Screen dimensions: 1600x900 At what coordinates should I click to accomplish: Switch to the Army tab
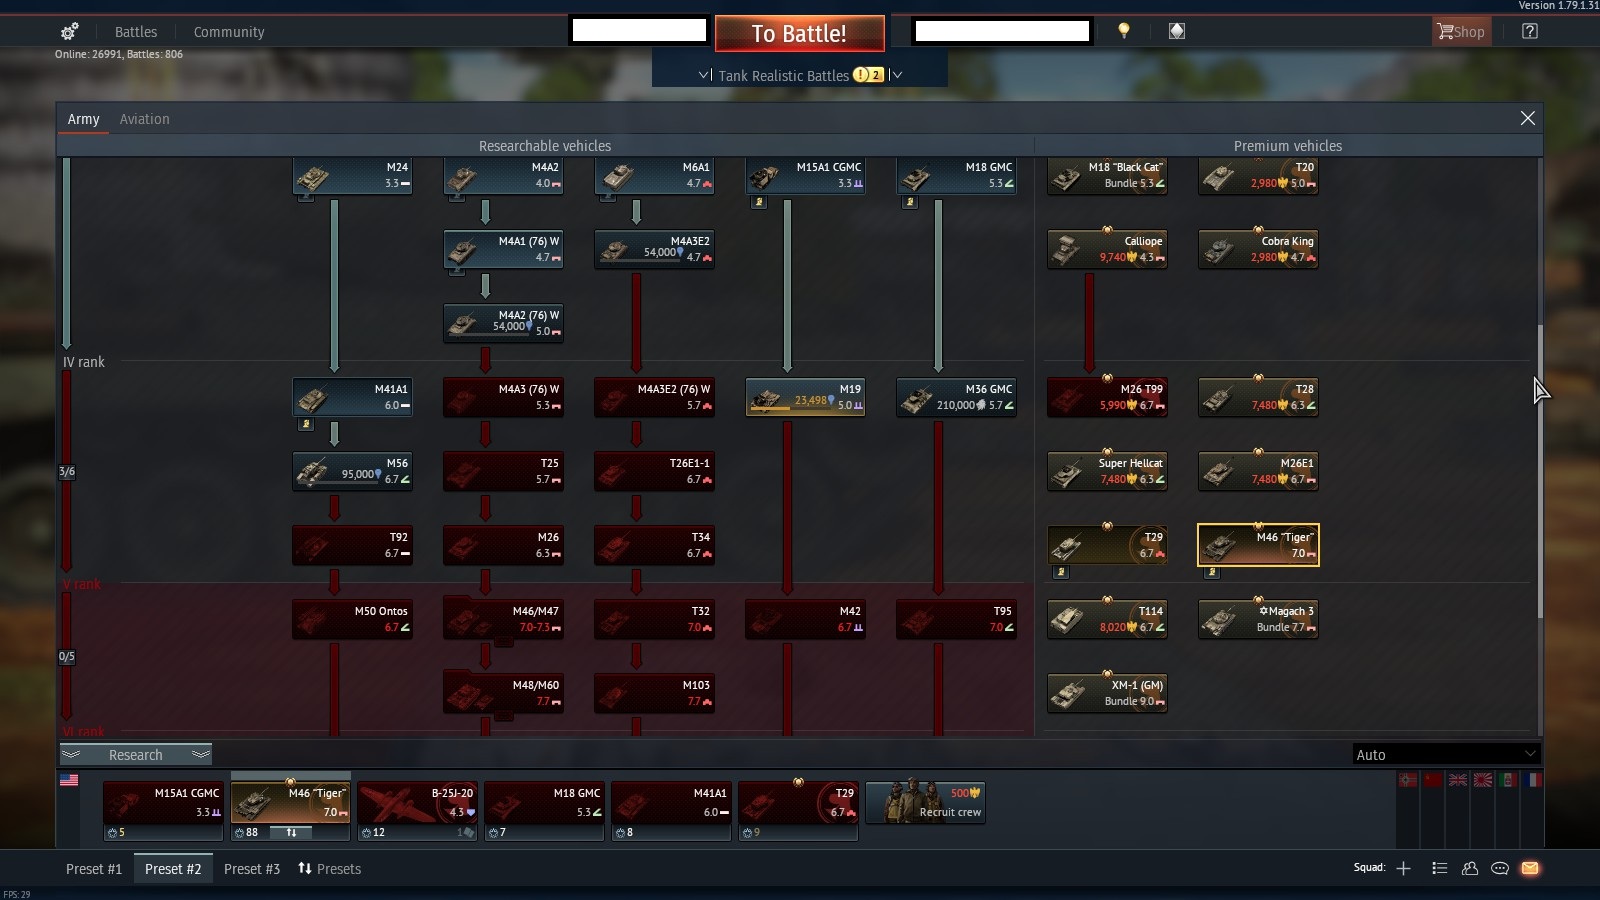coord(83,119)
